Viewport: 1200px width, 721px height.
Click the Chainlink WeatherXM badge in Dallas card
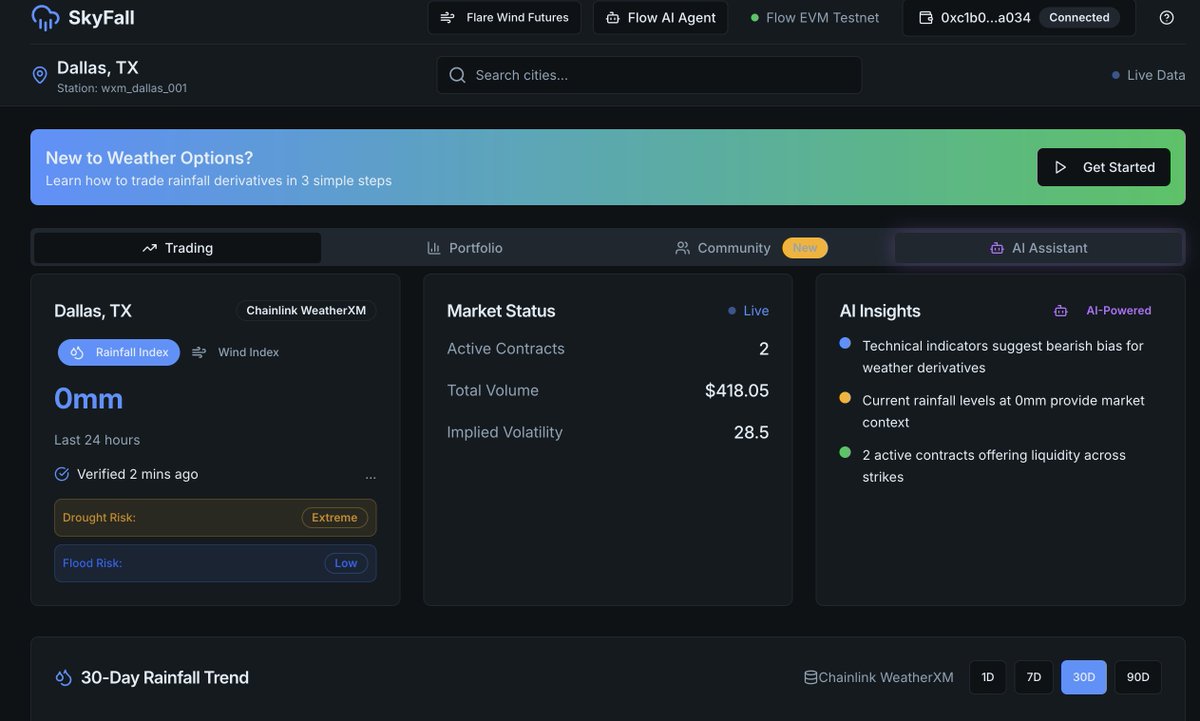306,311
